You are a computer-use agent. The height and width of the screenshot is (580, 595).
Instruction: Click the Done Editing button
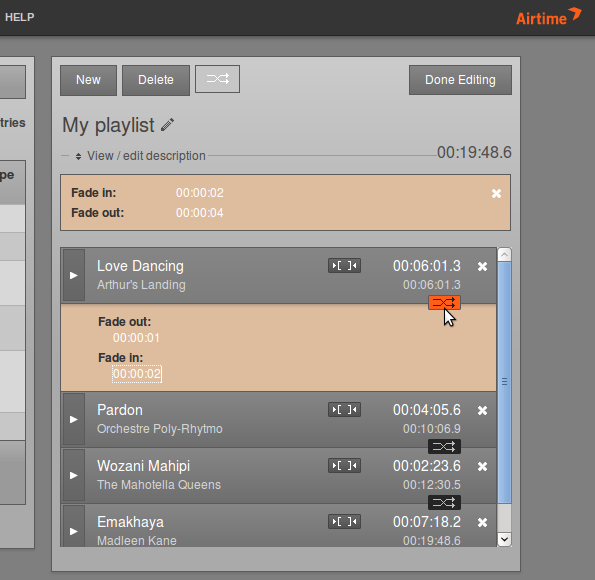tap(460, 80)
